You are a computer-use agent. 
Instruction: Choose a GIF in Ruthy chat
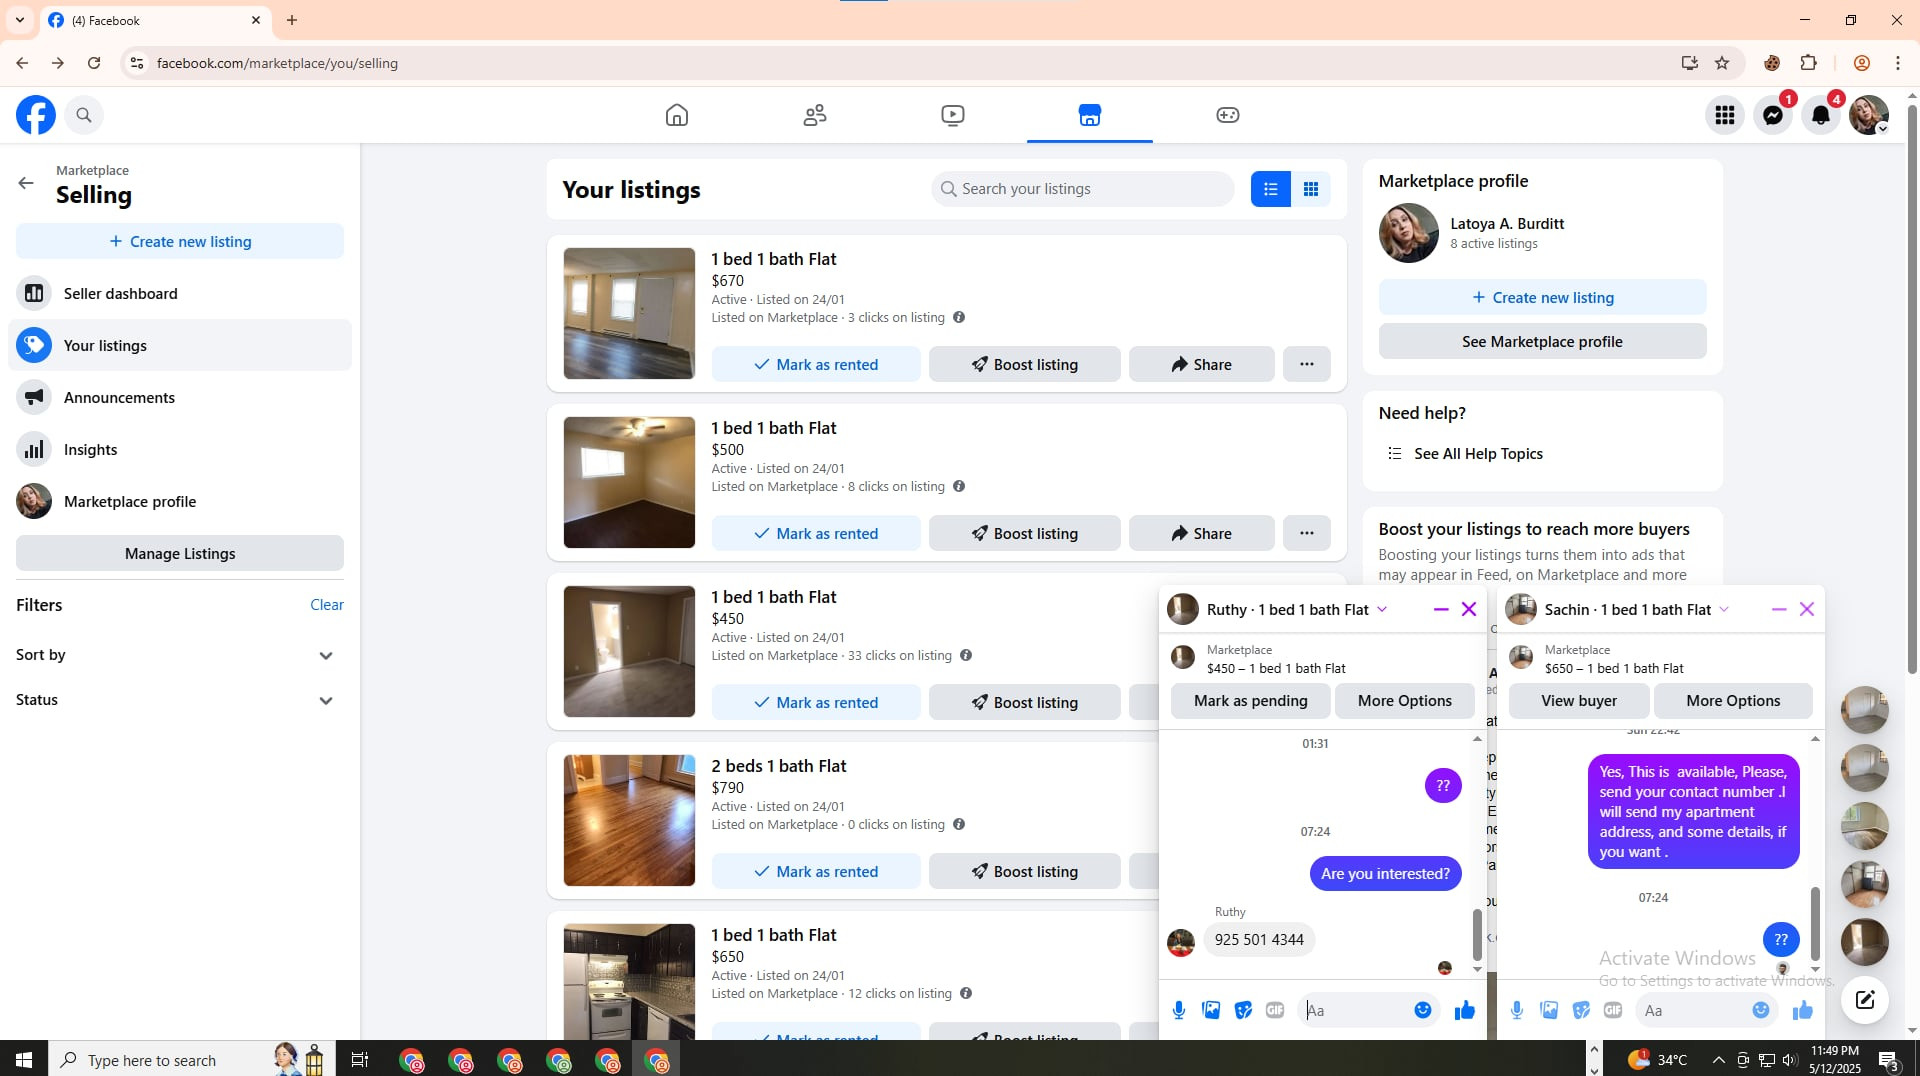1275,1010
